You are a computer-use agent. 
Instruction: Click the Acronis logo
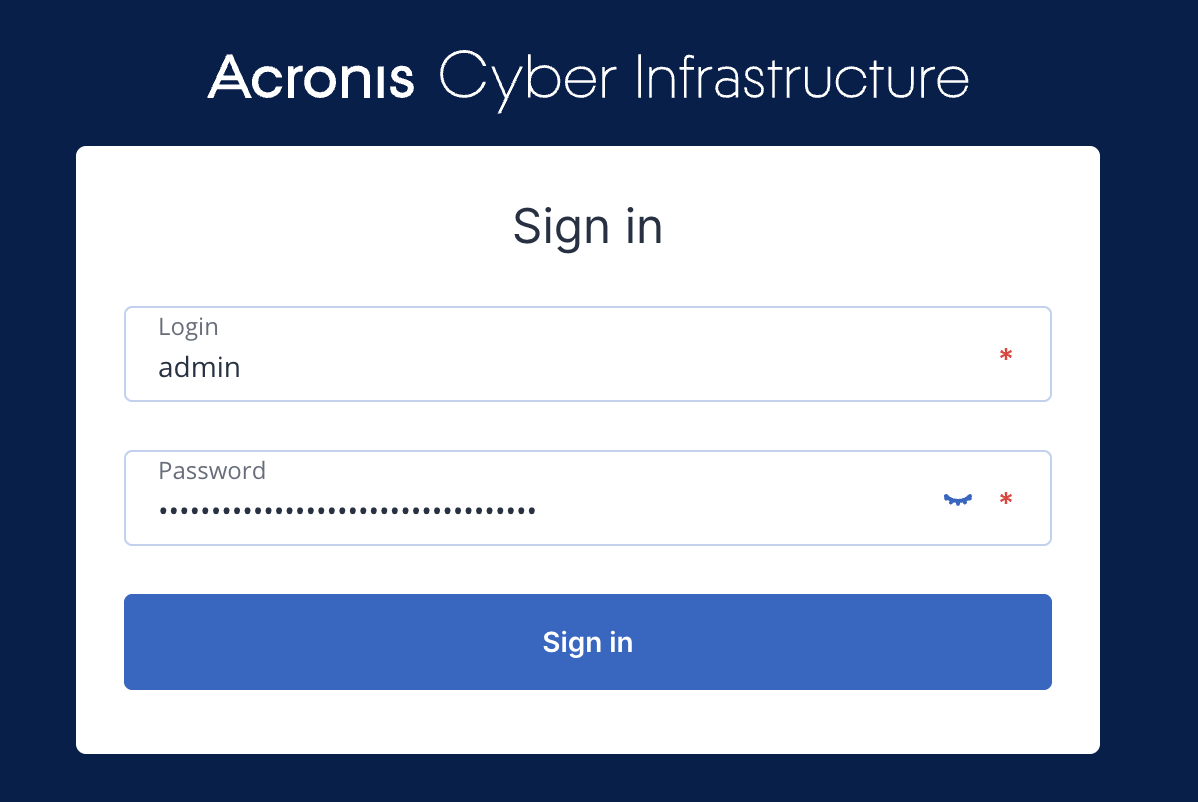[x=310, y=78]
